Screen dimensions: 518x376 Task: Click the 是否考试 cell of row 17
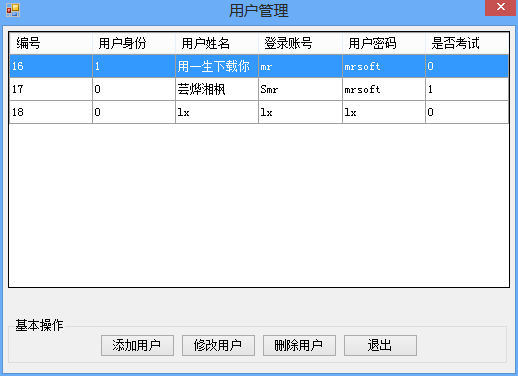click(467, 89)
